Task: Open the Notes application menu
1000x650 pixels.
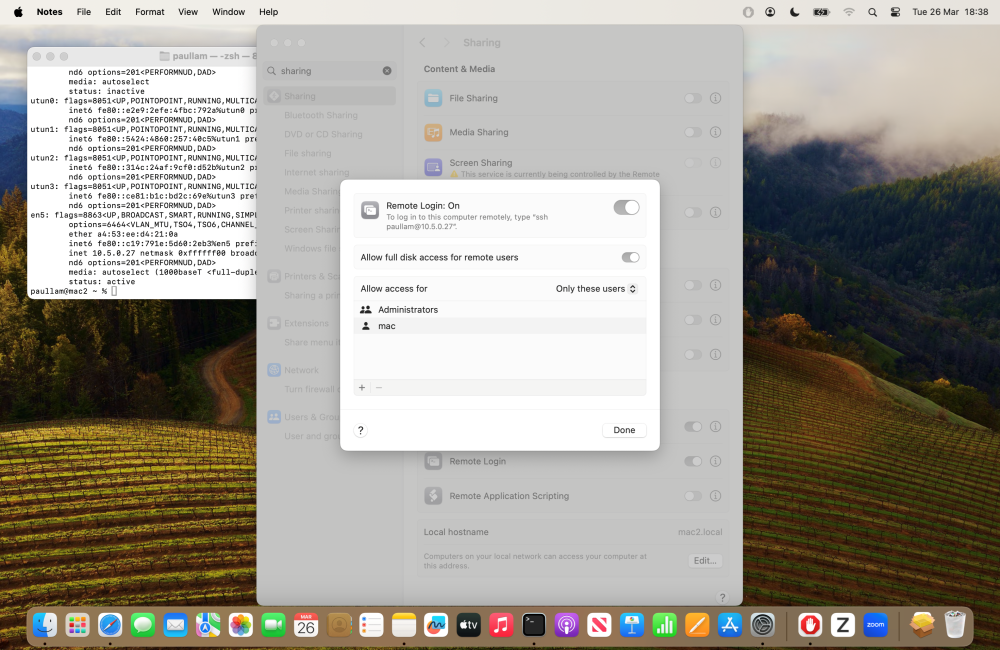Action: point(48,12)
